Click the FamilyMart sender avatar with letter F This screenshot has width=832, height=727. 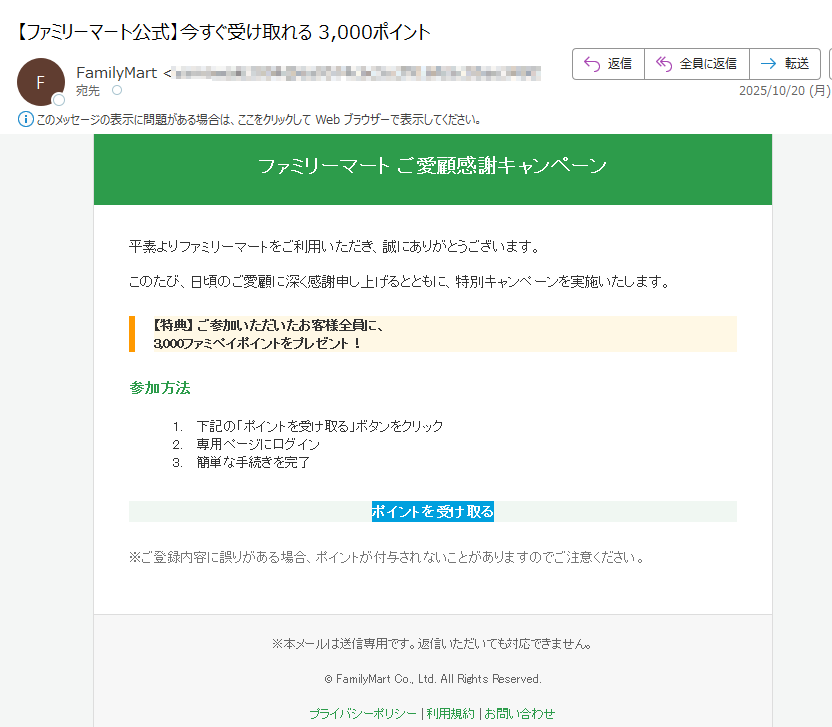click(x=41, y=81)
